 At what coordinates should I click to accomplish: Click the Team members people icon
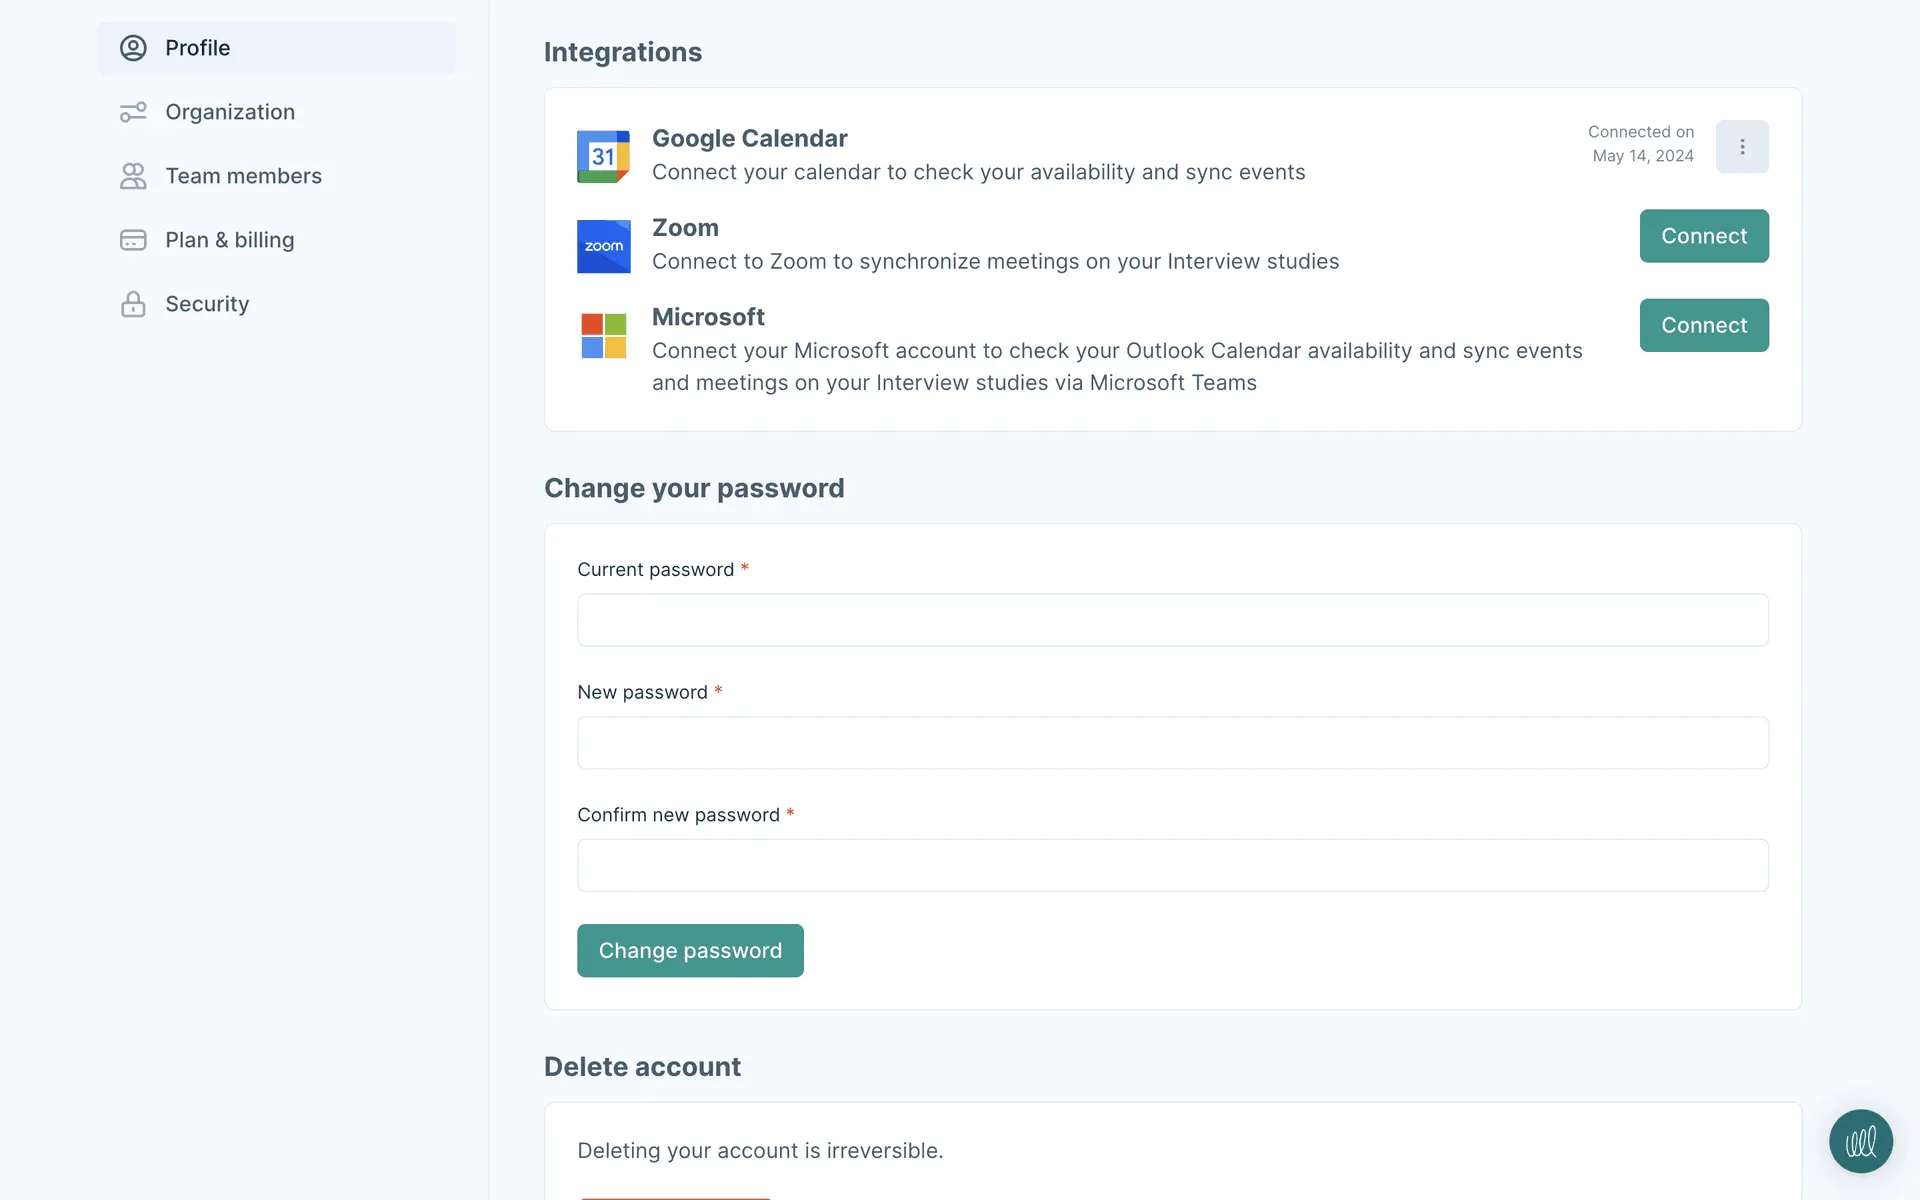[x=133, y=176]
